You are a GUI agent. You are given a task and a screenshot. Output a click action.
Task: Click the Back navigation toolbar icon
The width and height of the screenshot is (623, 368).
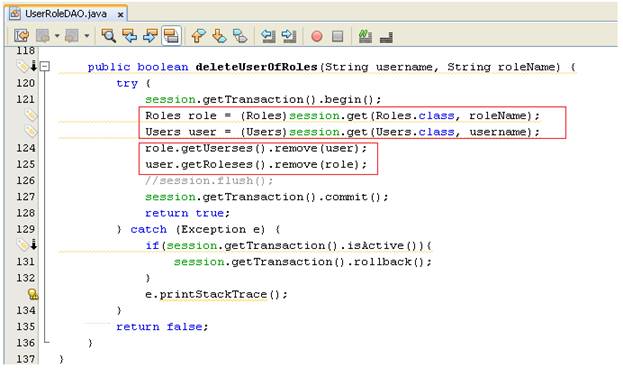pos(43,36)
